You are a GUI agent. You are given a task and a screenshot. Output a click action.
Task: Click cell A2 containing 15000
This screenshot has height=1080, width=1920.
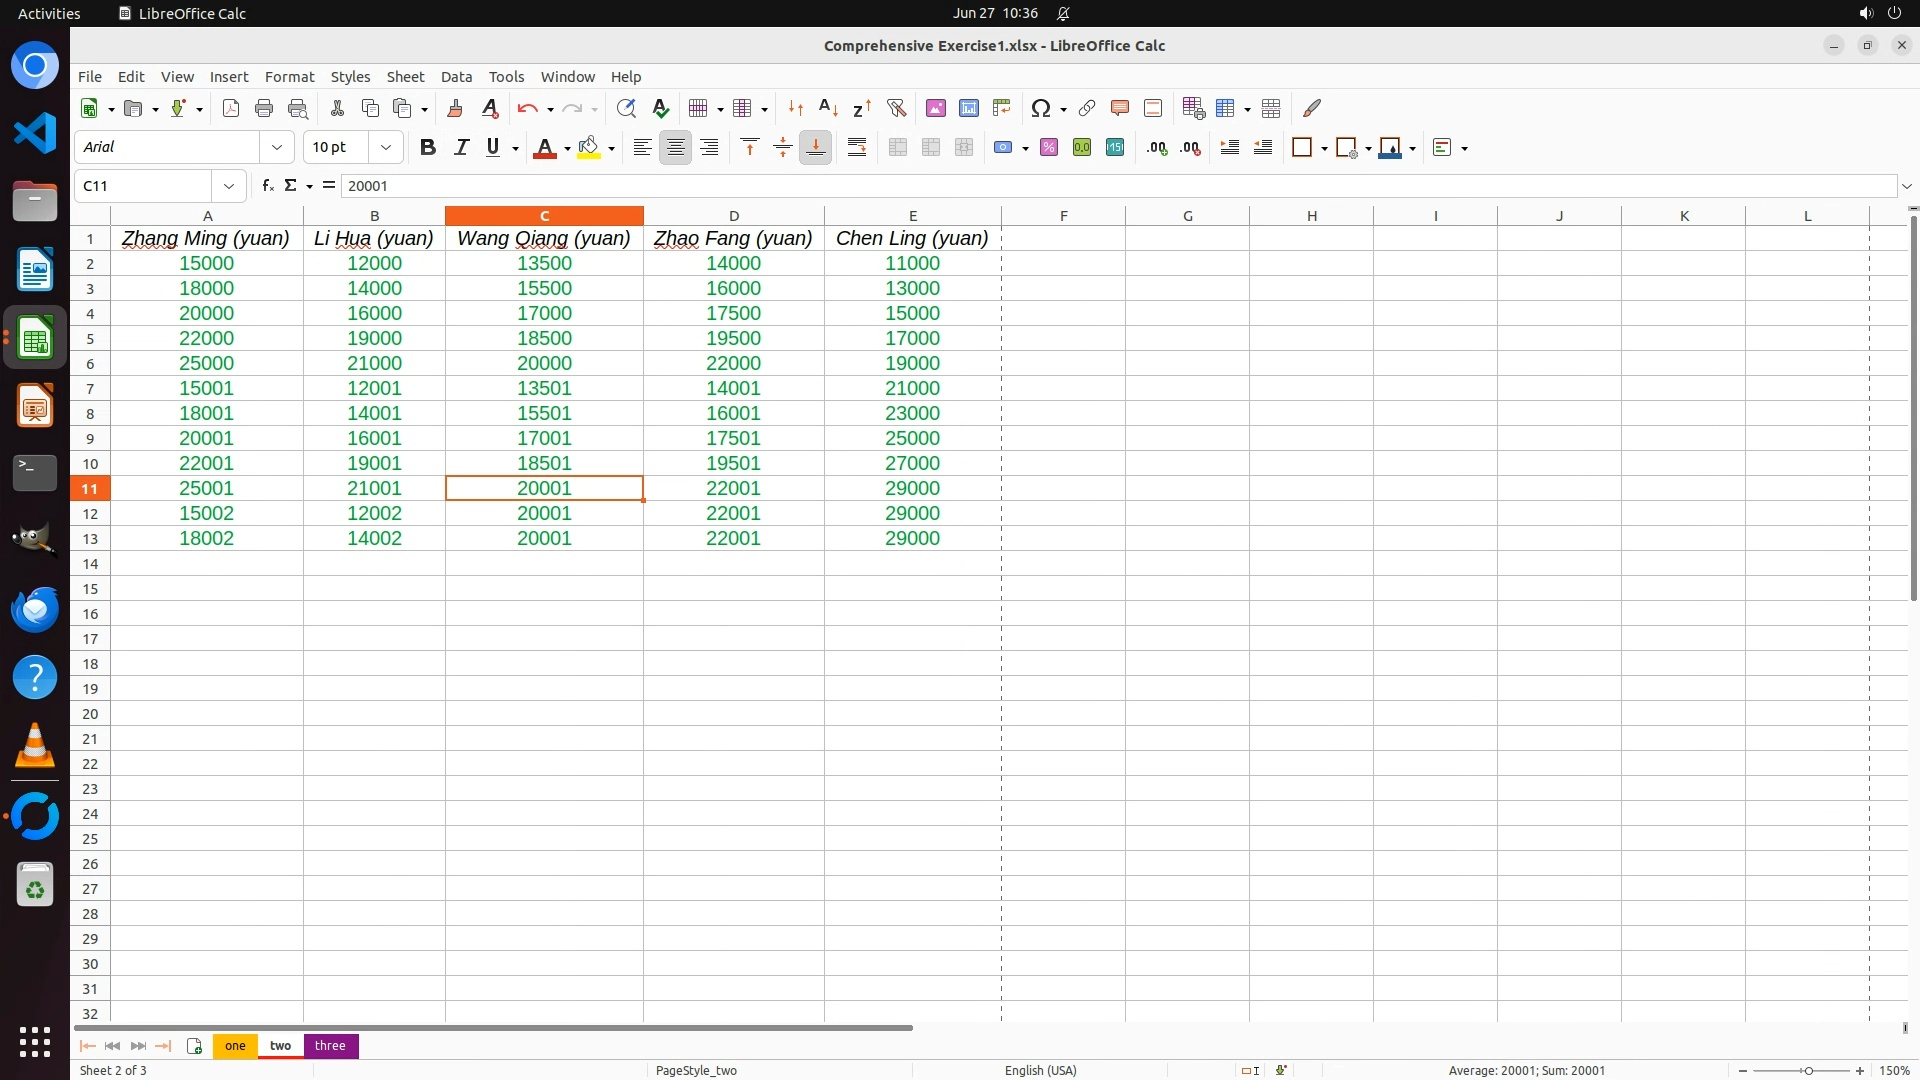[207, 263]
